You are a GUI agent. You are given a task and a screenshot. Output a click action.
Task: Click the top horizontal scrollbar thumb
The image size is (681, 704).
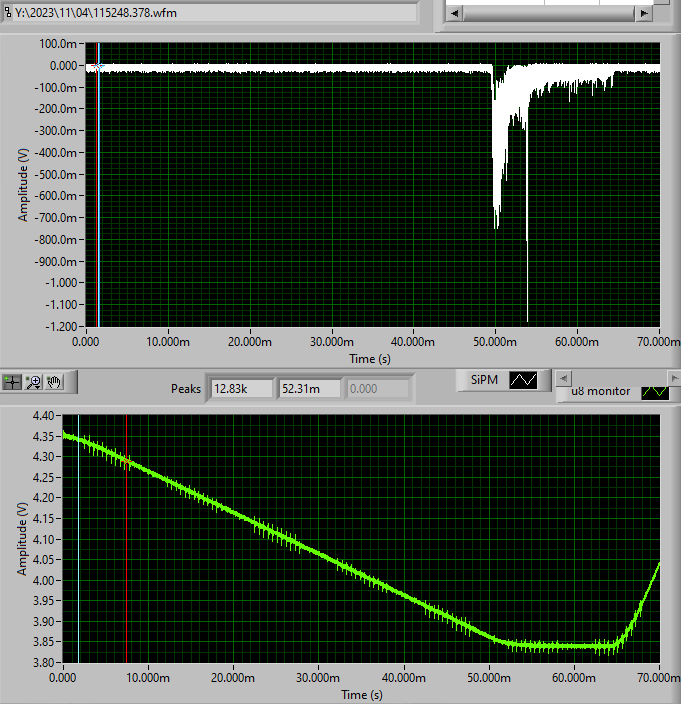point(549,13)
